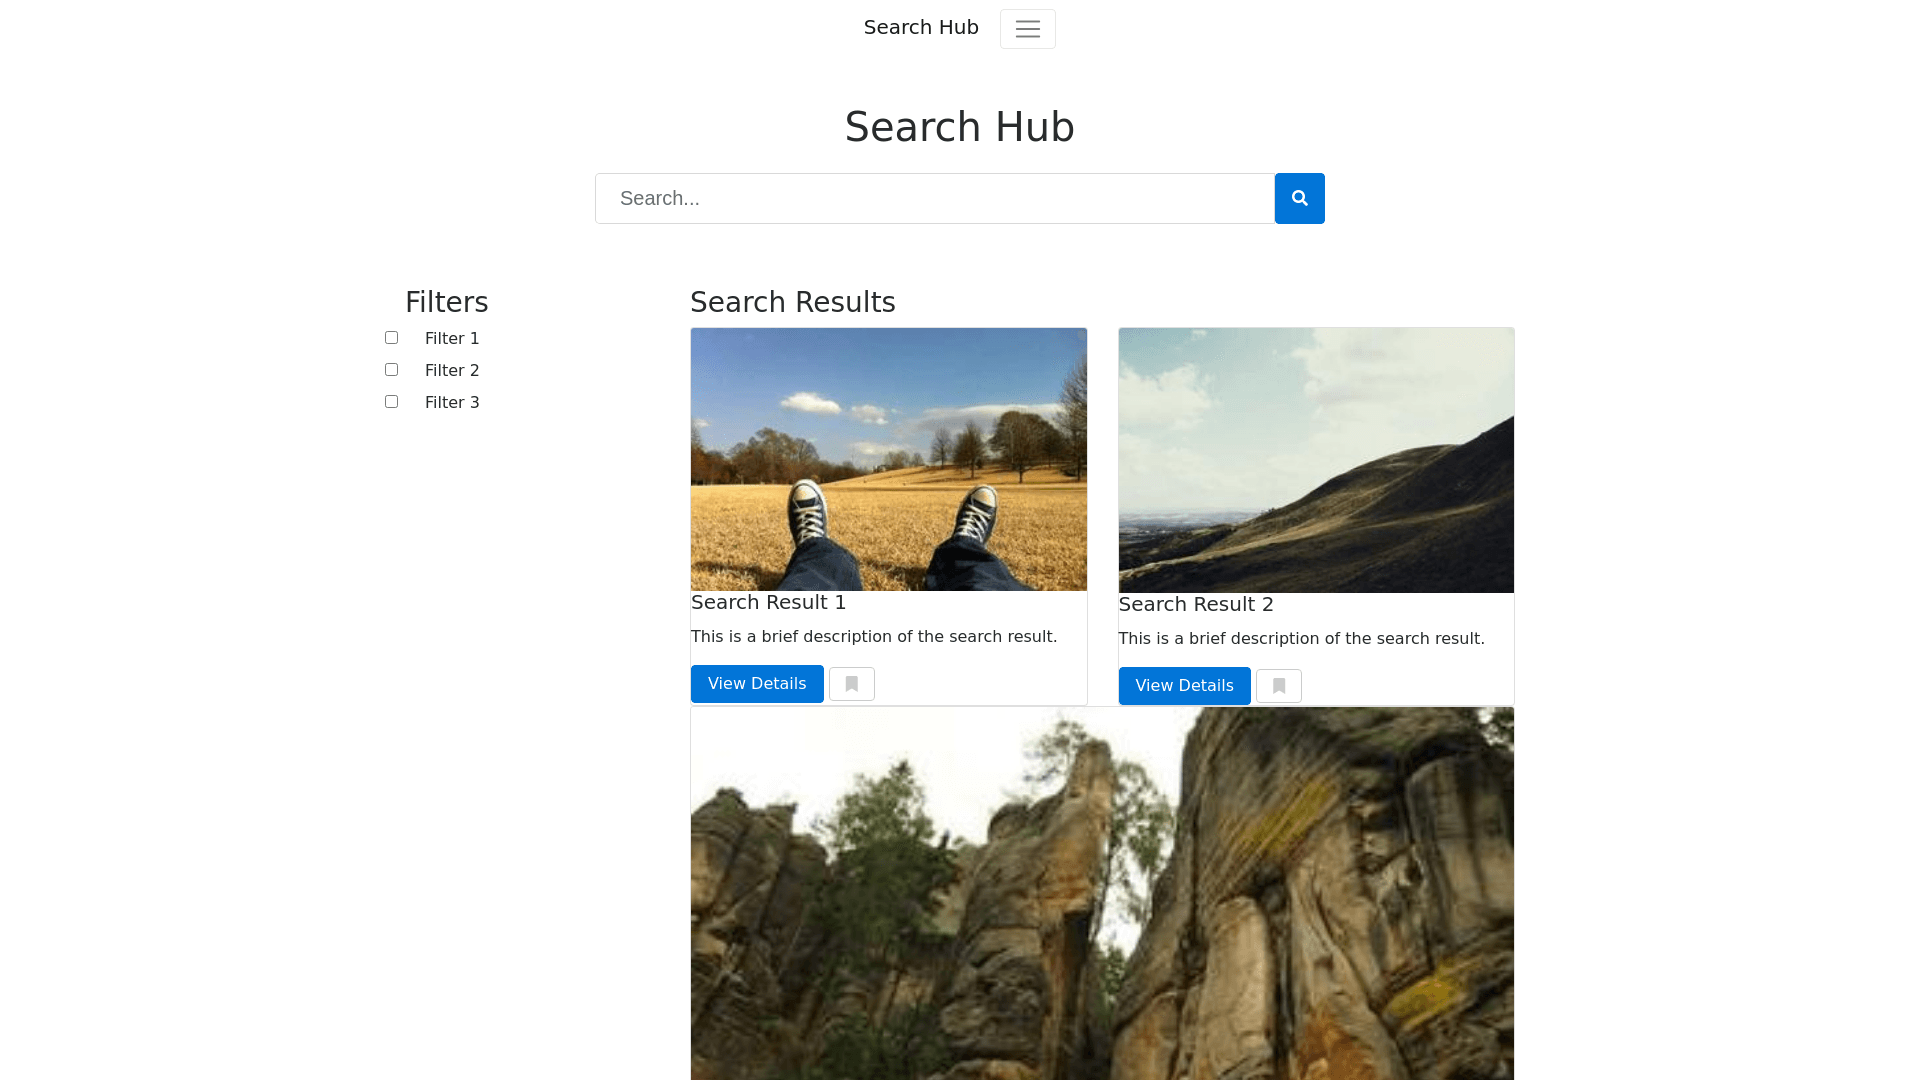The image size is (1920, 1080).
Task: Click the dark hillside landscape thumbnail
Action: tap(1316, 460)
